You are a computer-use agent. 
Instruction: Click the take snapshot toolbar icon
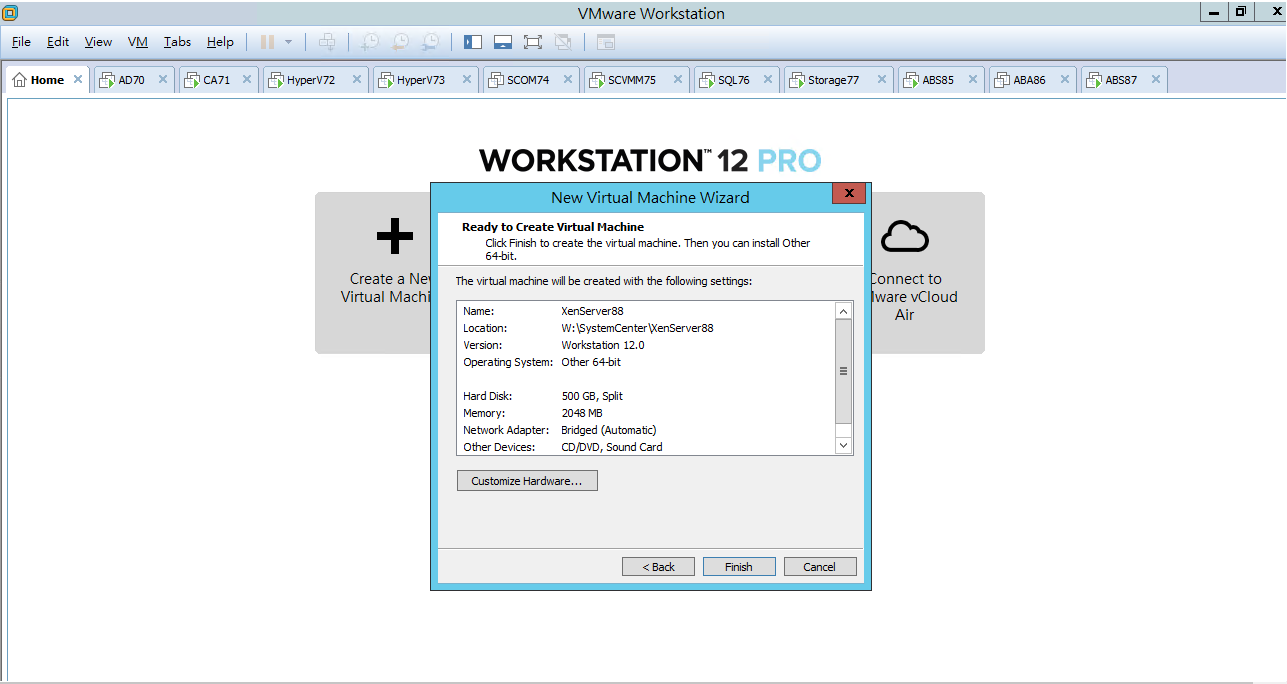(x=370, y=42)
